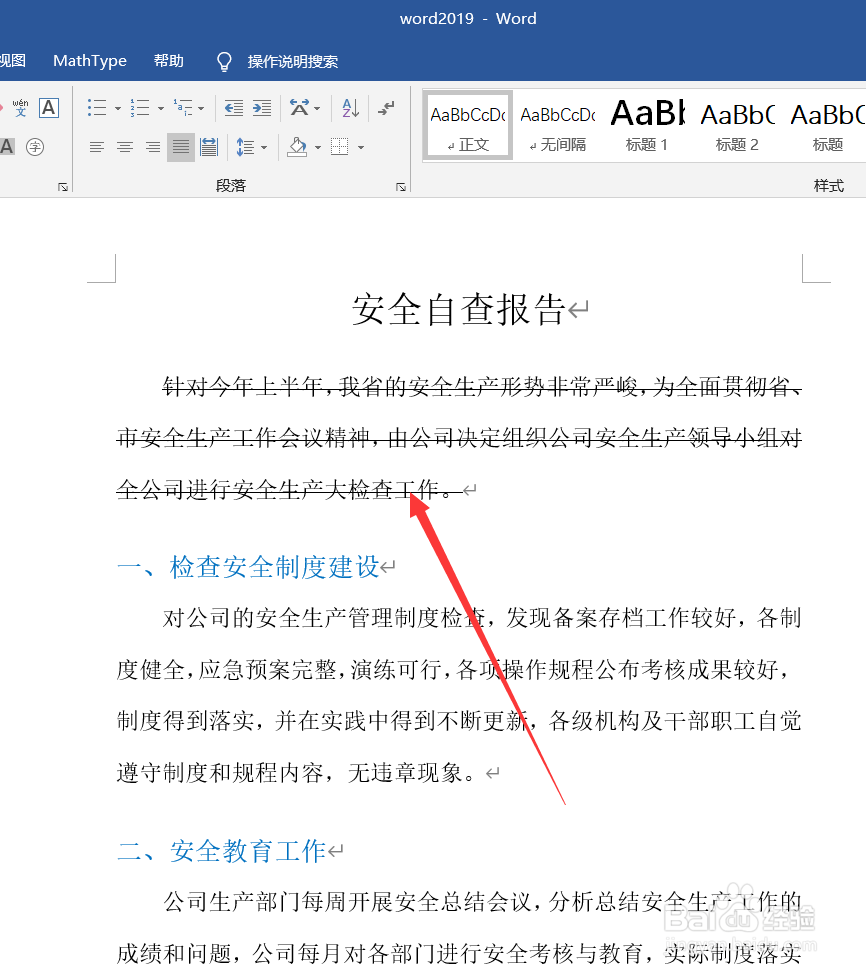
Task: Apply the 标题 1 style
Action: click(x=646, y=124)
